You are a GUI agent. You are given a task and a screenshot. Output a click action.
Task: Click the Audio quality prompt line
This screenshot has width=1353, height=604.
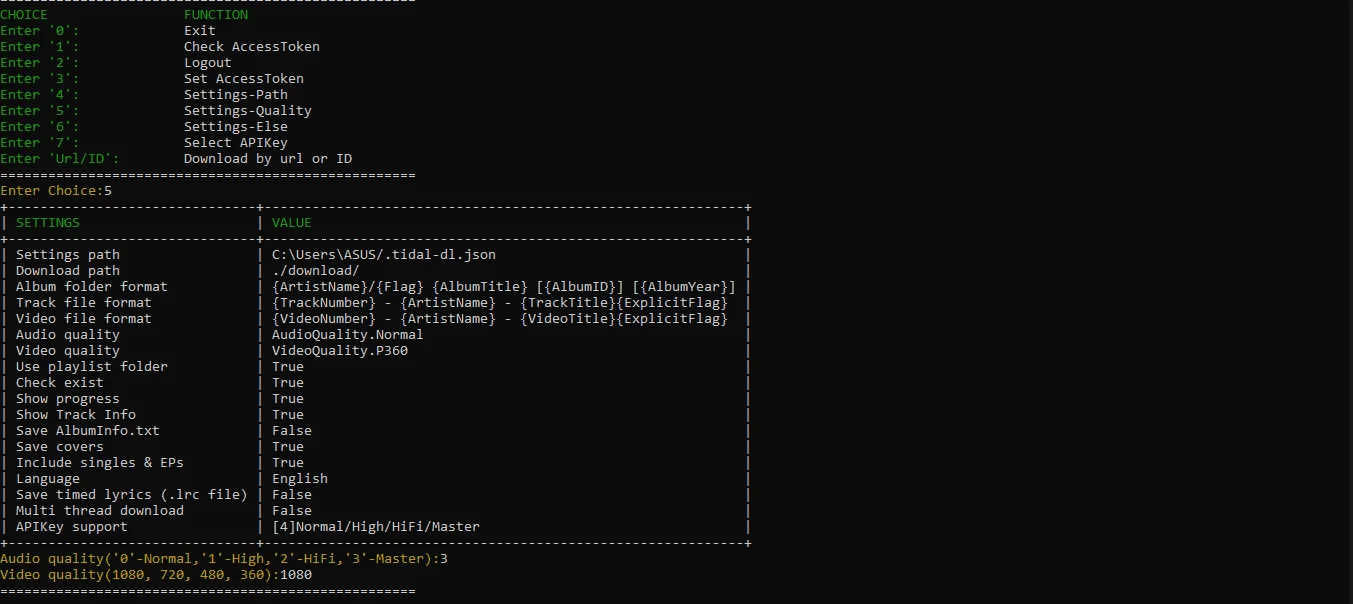click(x=224, y=559)
